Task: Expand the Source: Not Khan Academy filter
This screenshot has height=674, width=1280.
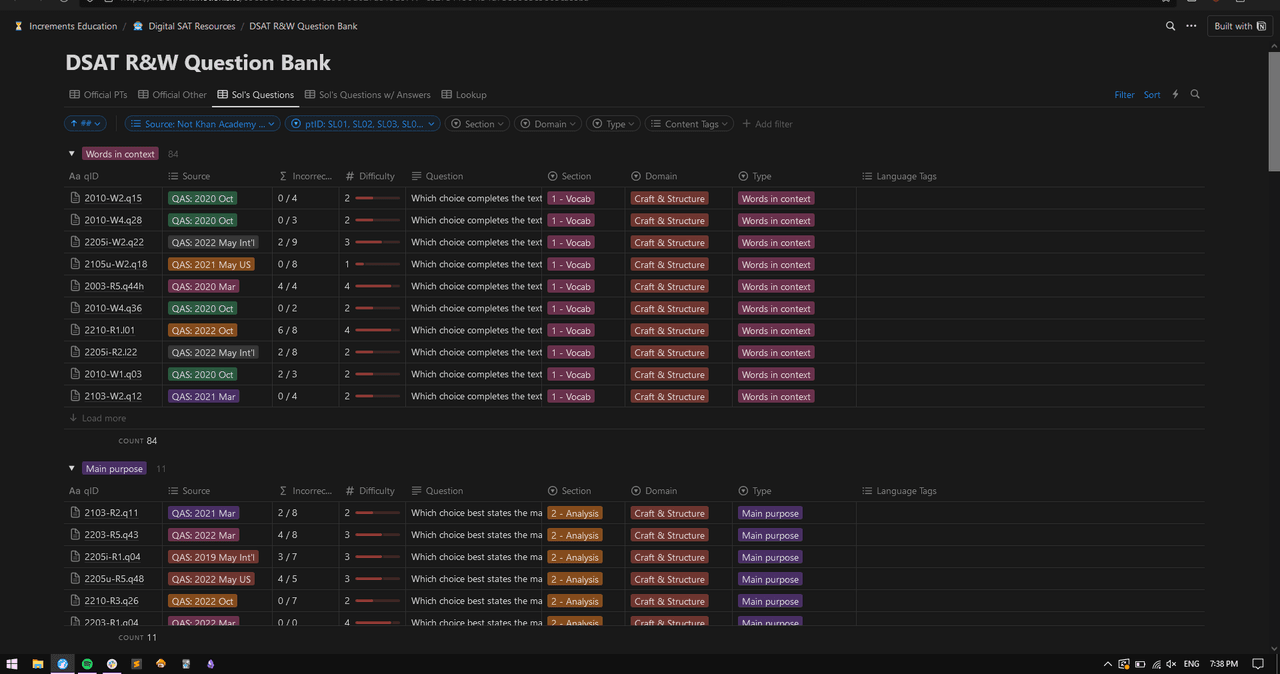Action: click(x=203, y=124)
